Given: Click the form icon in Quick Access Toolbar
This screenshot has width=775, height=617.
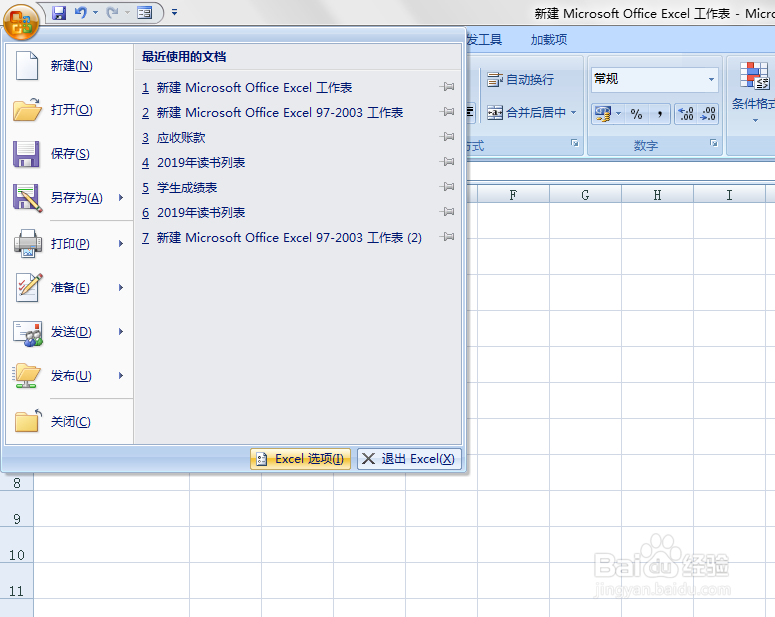Looking at the screenshot, I should pos(144,13).
